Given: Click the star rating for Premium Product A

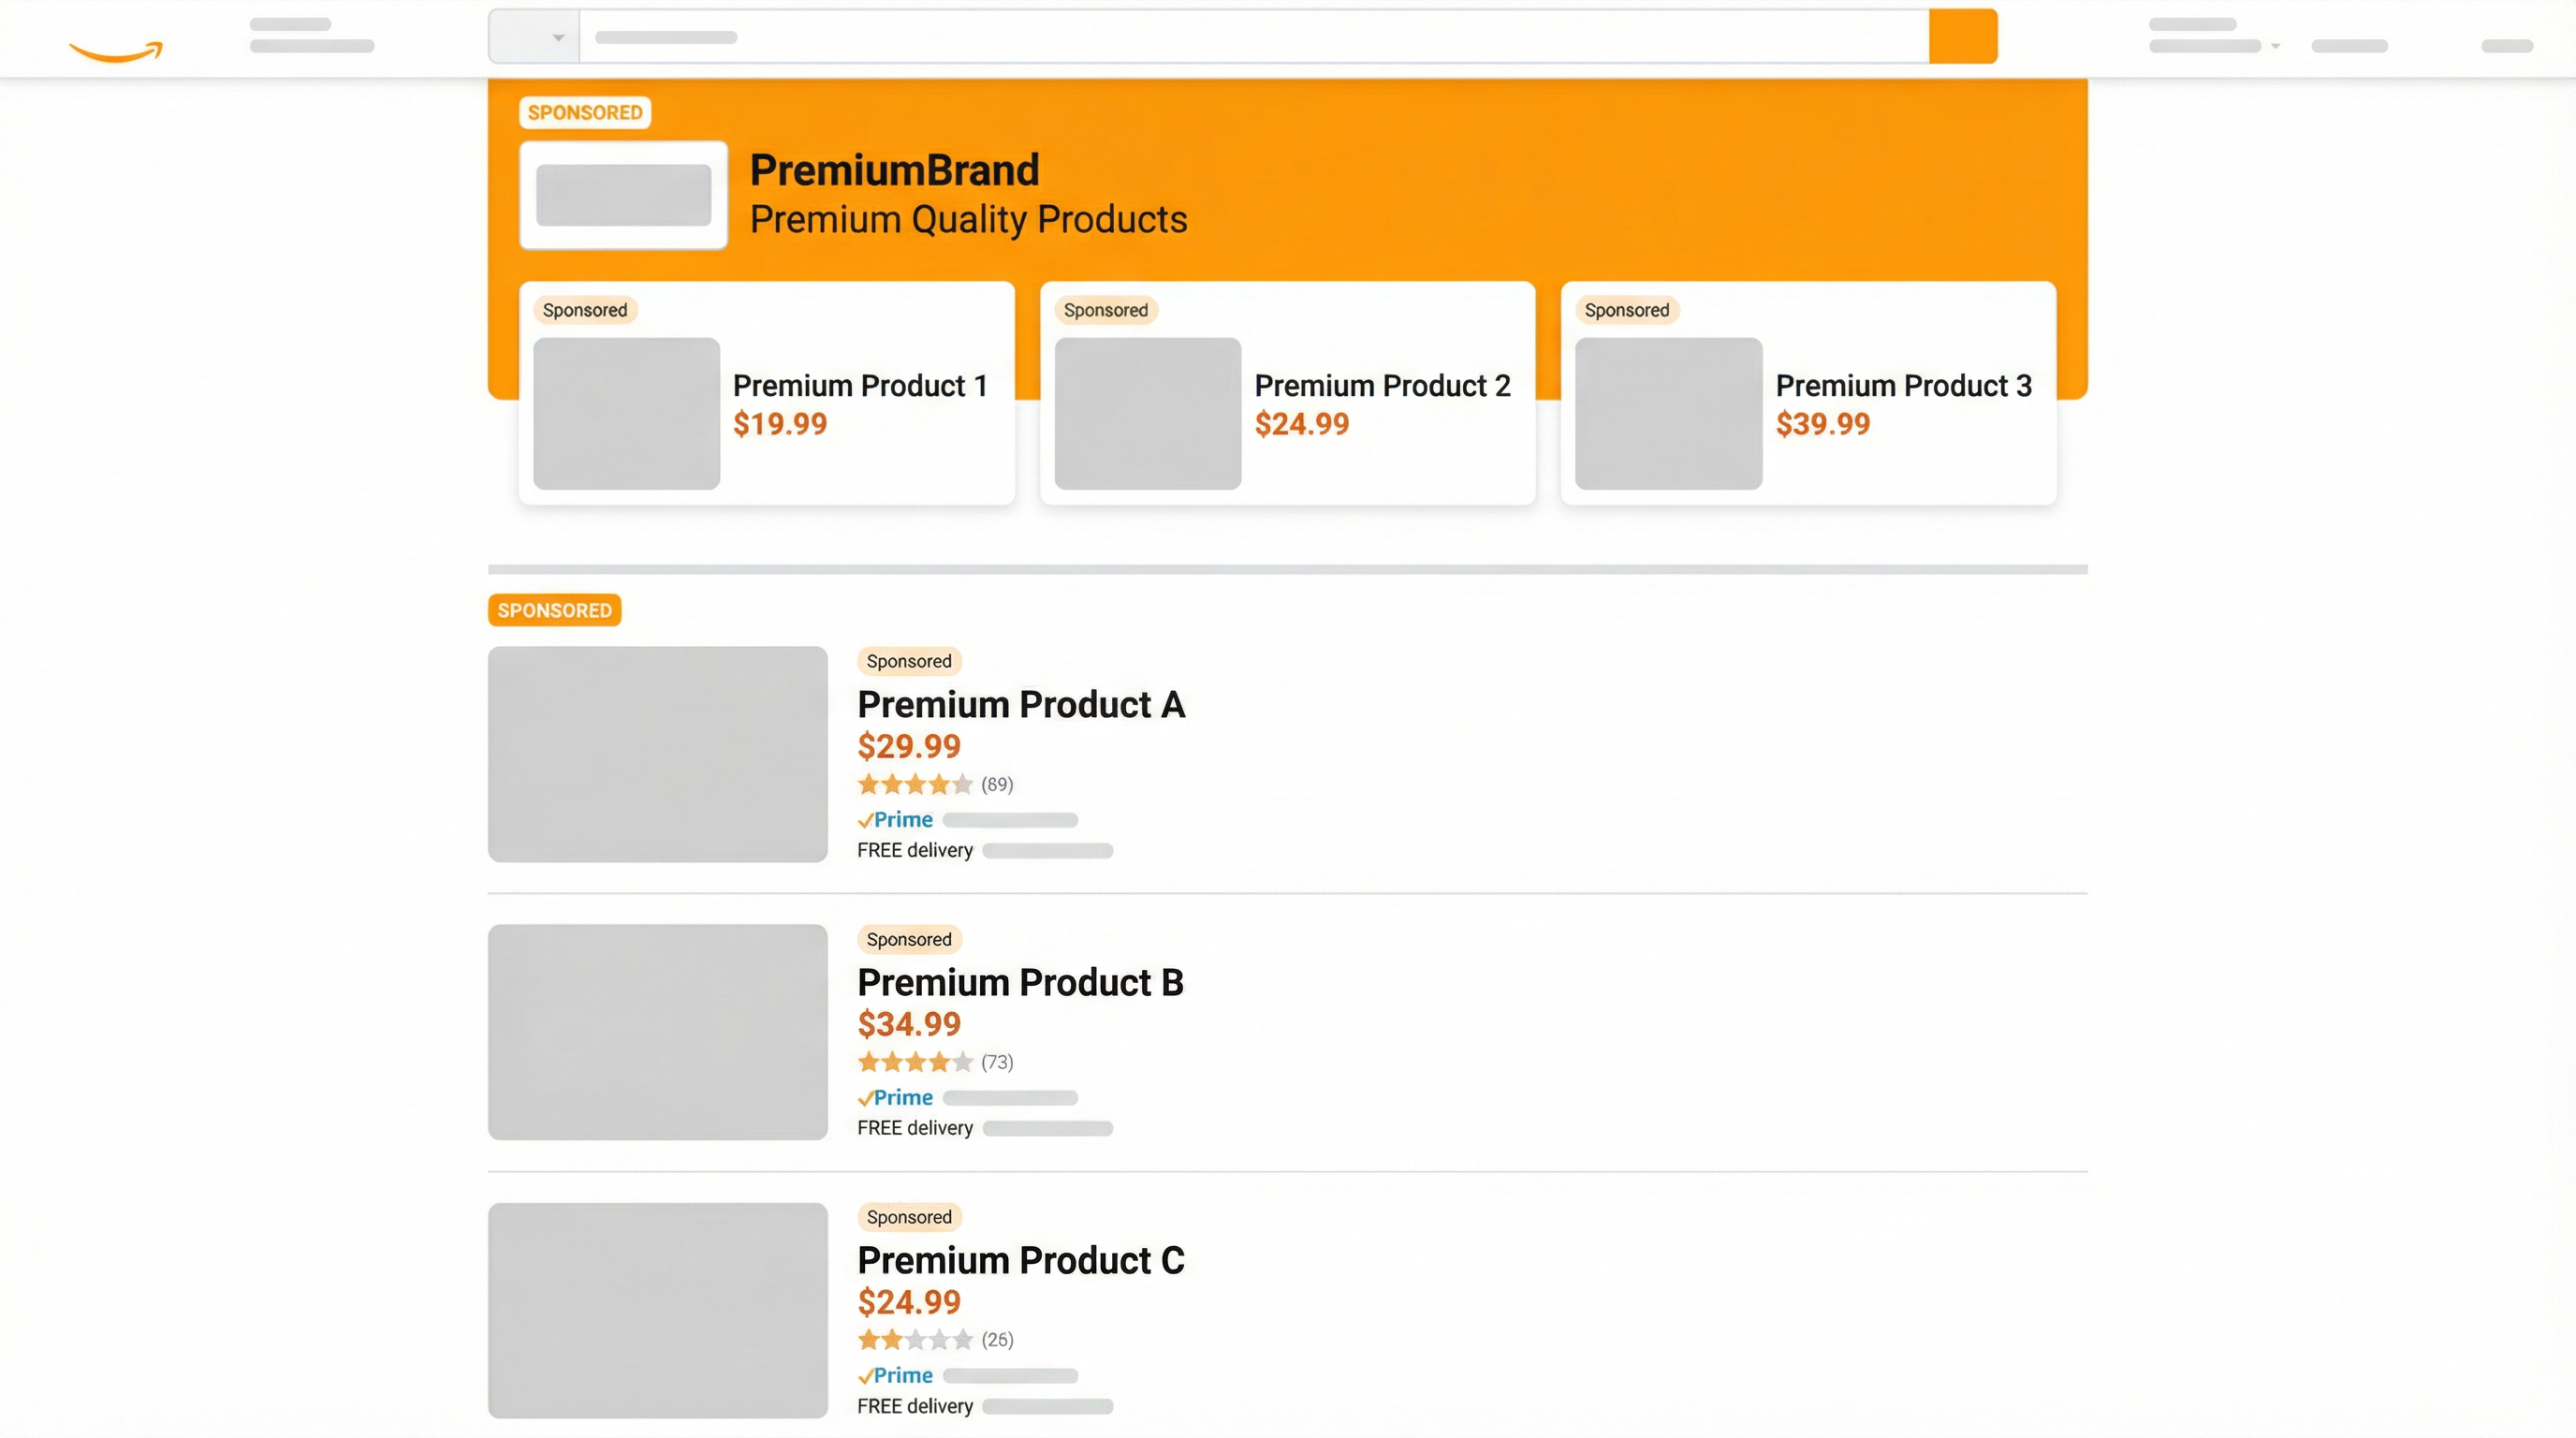Looking at the screenshot, I should point(915,785).
